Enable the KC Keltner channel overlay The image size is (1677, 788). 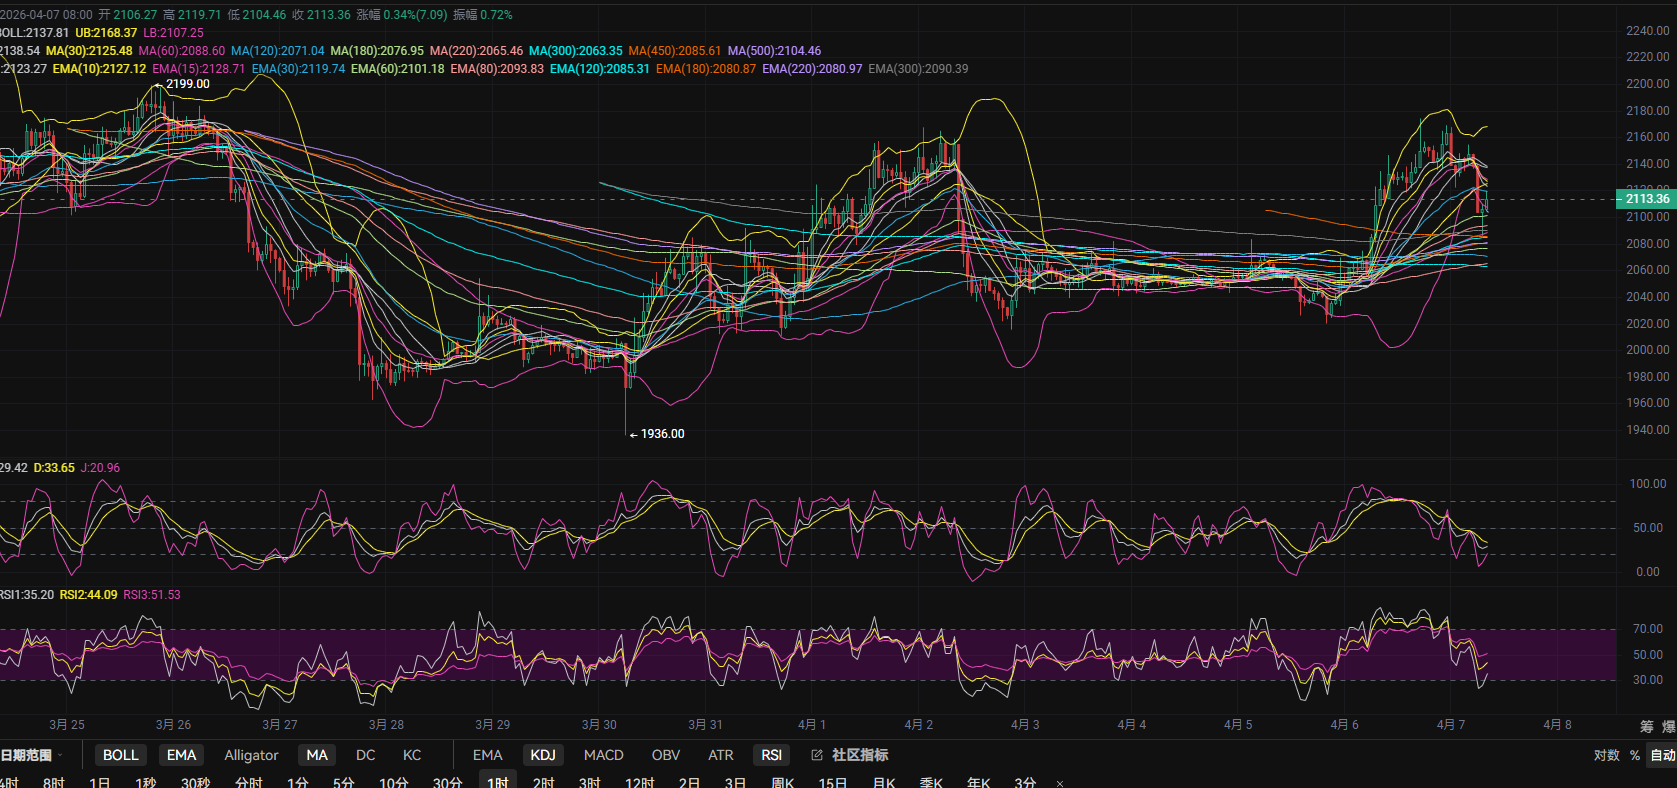click(412, 755)
